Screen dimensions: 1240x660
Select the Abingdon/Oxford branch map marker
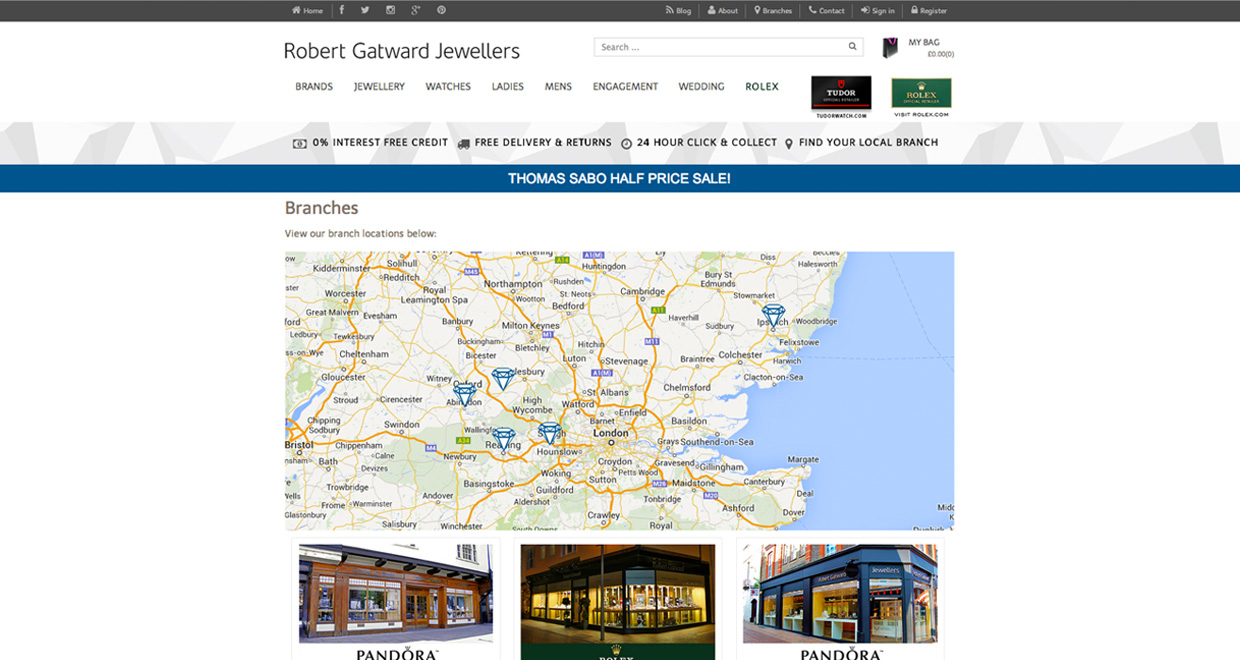(x=465, y=394)
